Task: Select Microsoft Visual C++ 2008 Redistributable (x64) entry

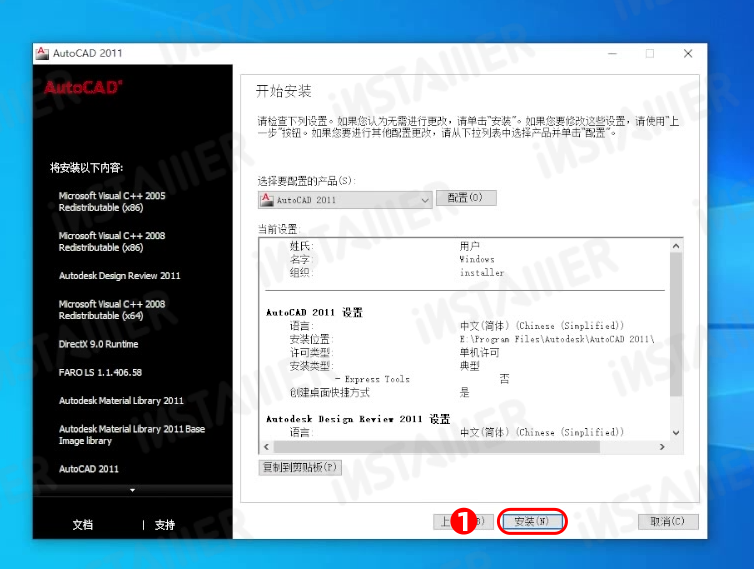Action: pos(112,310)
